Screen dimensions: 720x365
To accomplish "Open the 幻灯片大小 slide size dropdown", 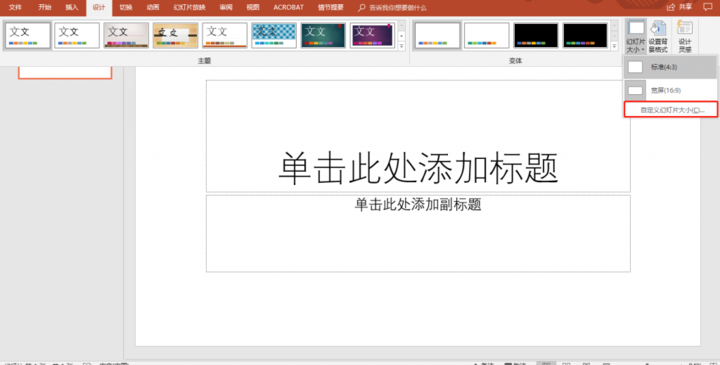I will [636, 37].
